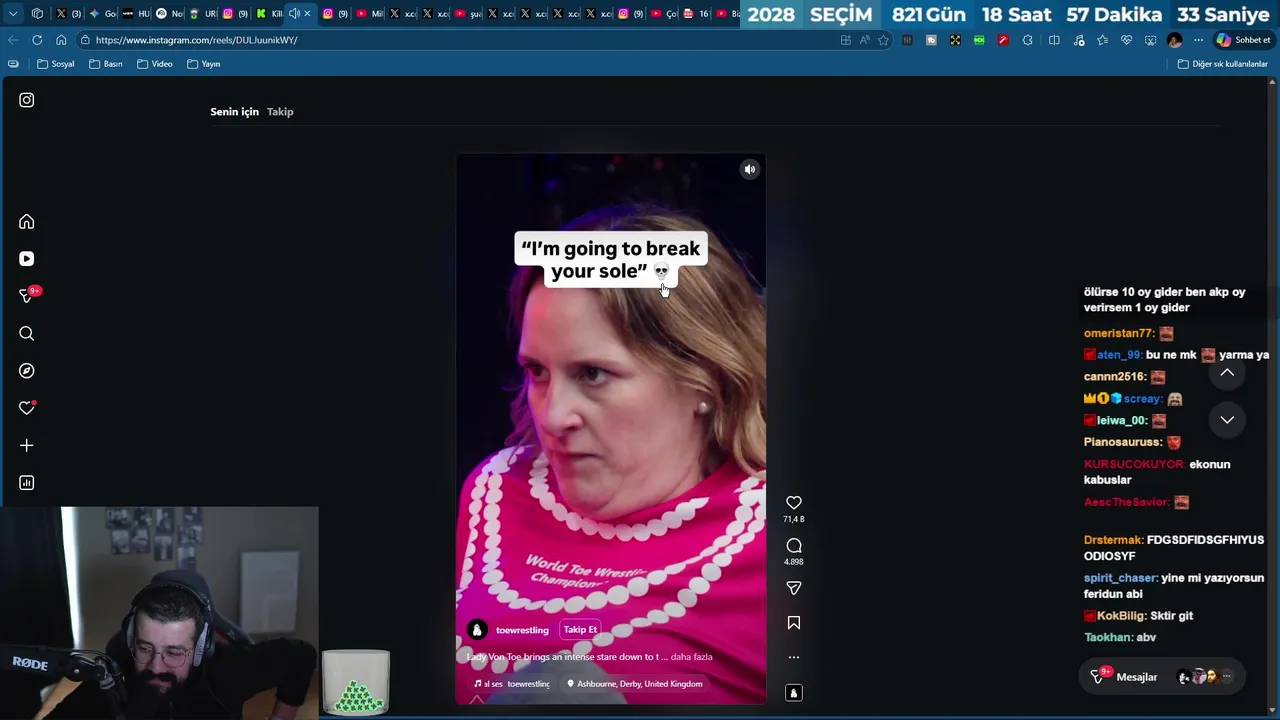The height and width of the screenshot is (720, 1280).
Task: Click the browser address bar URL
Action: coord(196,40)
